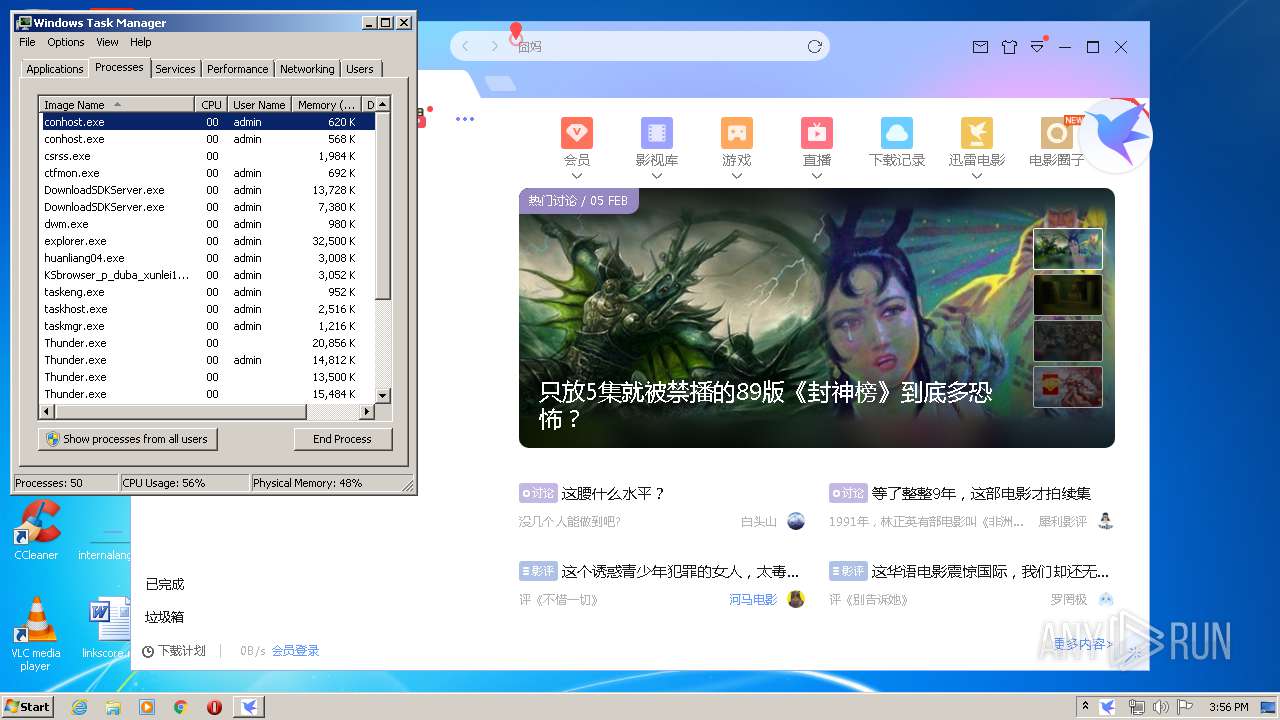Click Show processes from all users
Image resolution: width=1280 pixels, height=720 pixels.
click(x=128, y=439)
